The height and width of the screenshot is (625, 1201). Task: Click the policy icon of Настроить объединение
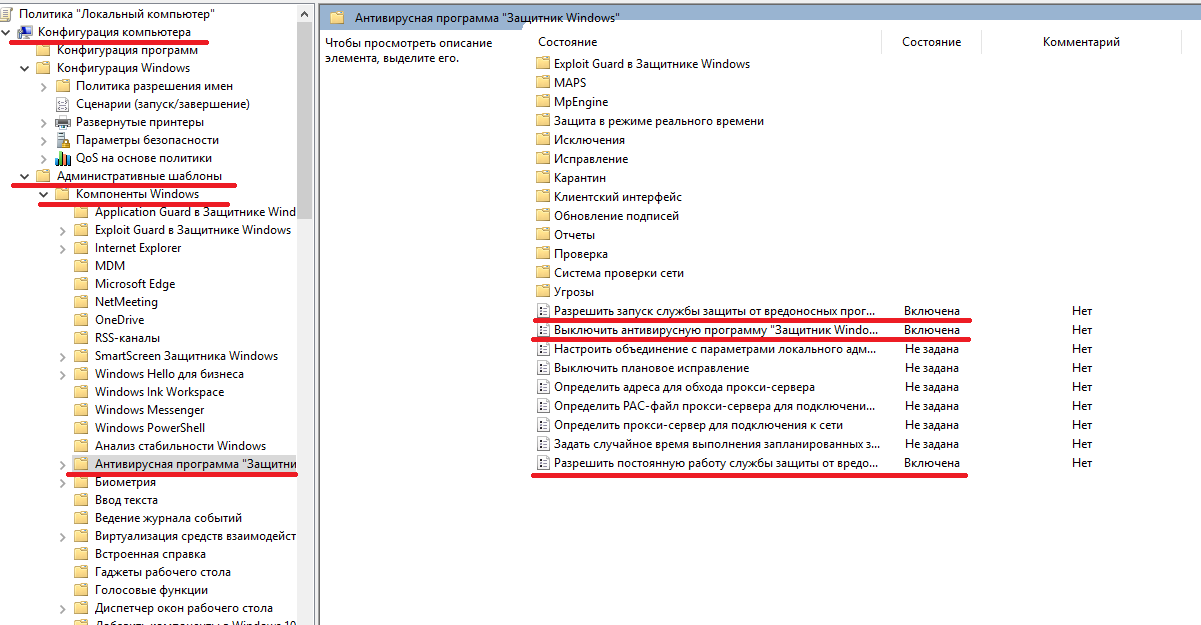click(543, 349)
